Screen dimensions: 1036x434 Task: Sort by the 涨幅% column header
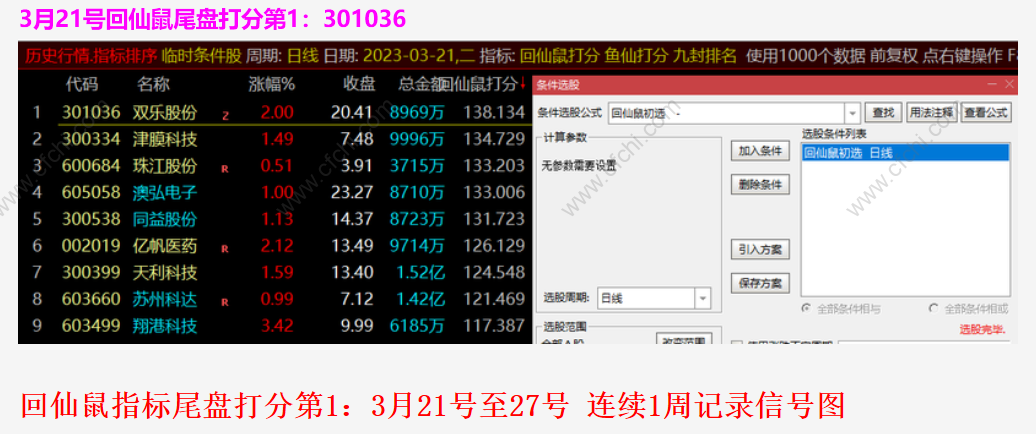pyautogui.click(x=272, y=84)
